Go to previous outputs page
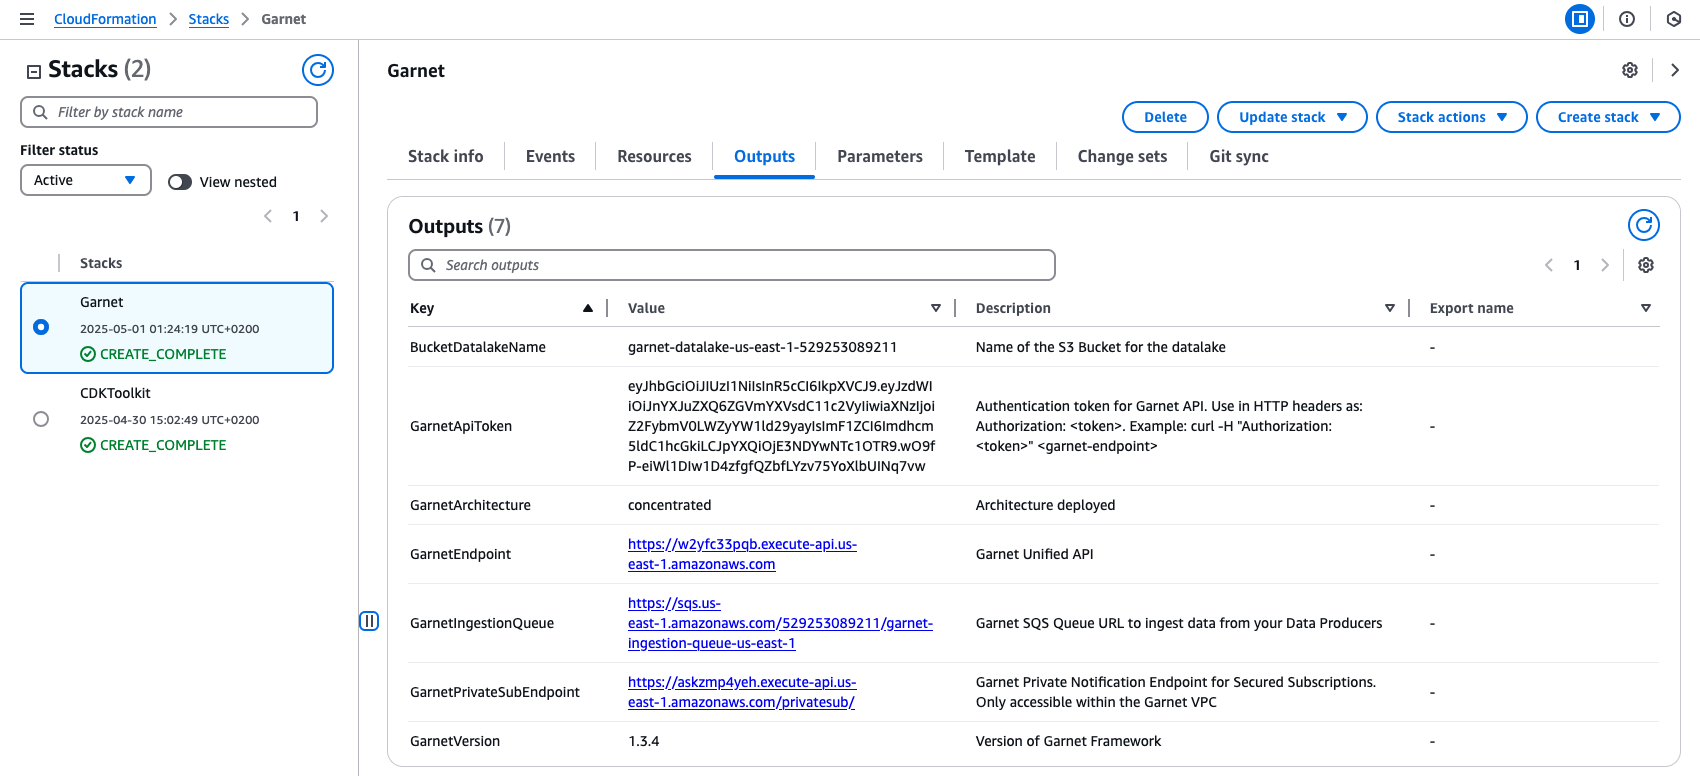This screenshot has height=776, width=1700. (1549, 265)
